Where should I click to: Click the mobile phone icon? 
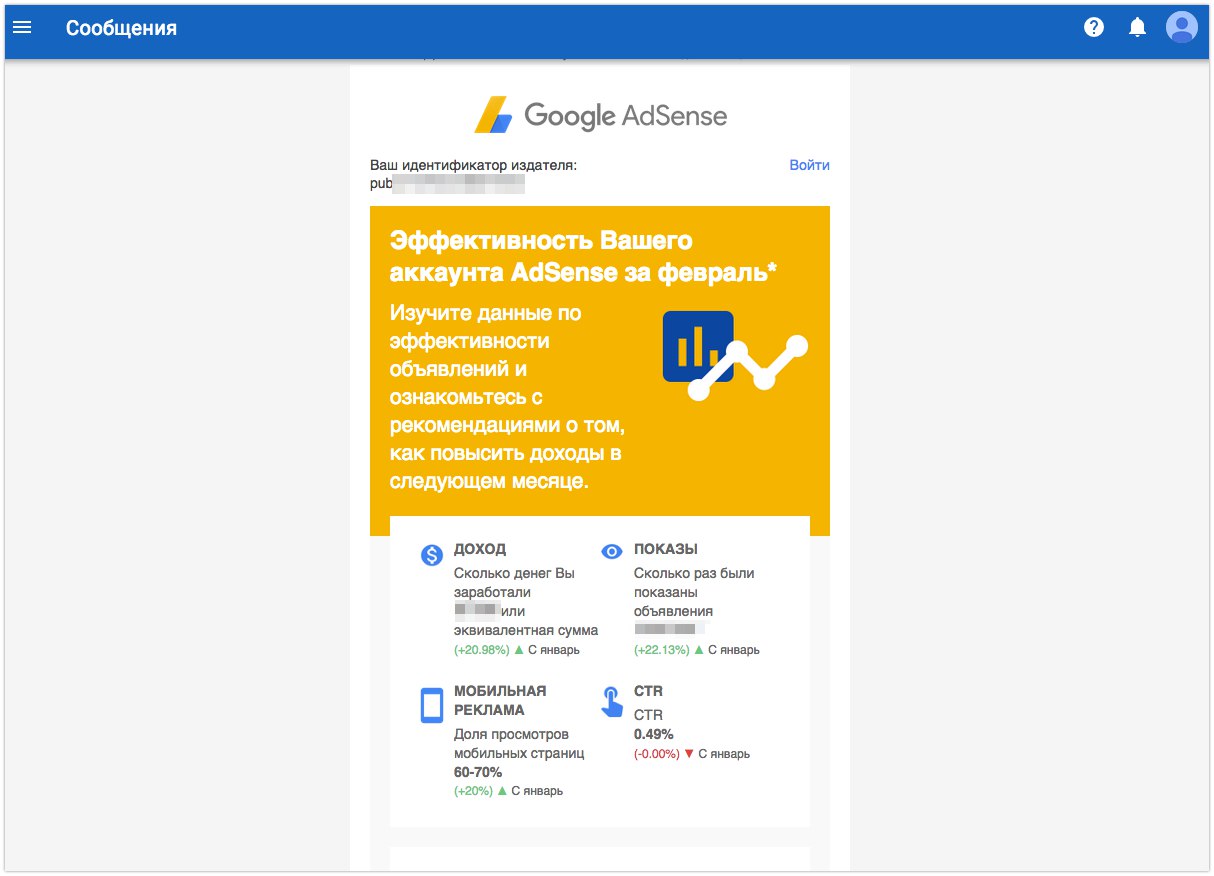(x=431, y=704)
